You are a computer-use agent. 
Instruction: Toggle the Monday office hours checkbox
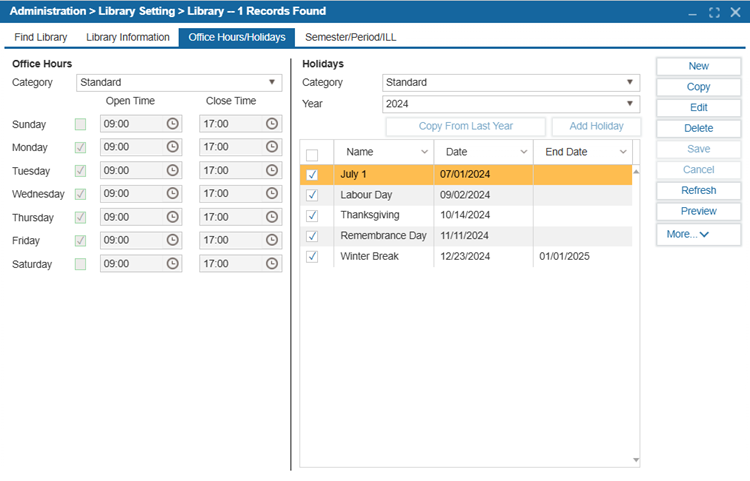pos(80,147)
